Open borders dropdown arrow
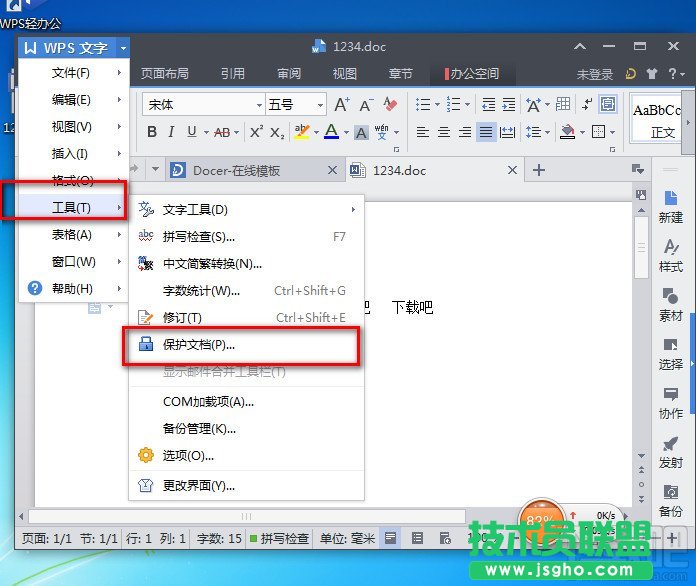Image resolution: width=696 pixels, height=586 pixels. 613,132
